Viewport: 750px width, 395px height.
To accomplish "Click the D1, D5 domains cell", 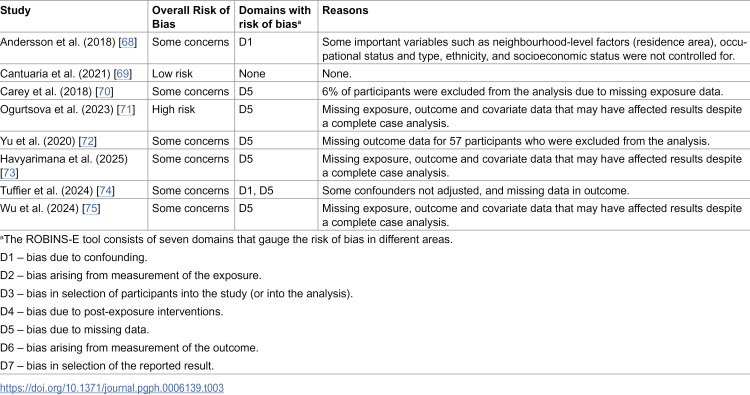I will tap(256, 190).
